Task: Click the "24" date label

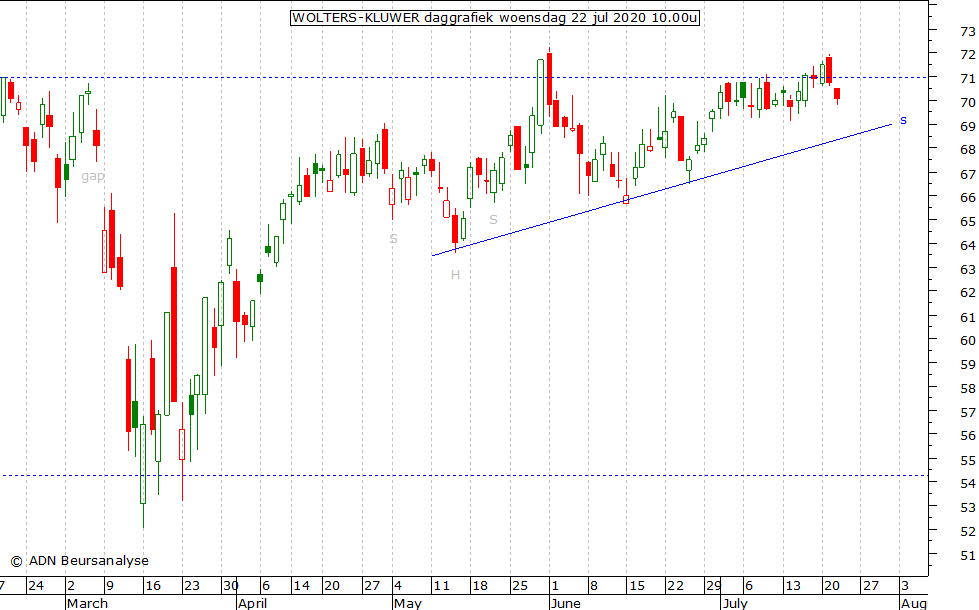Action: click(36, 586)
